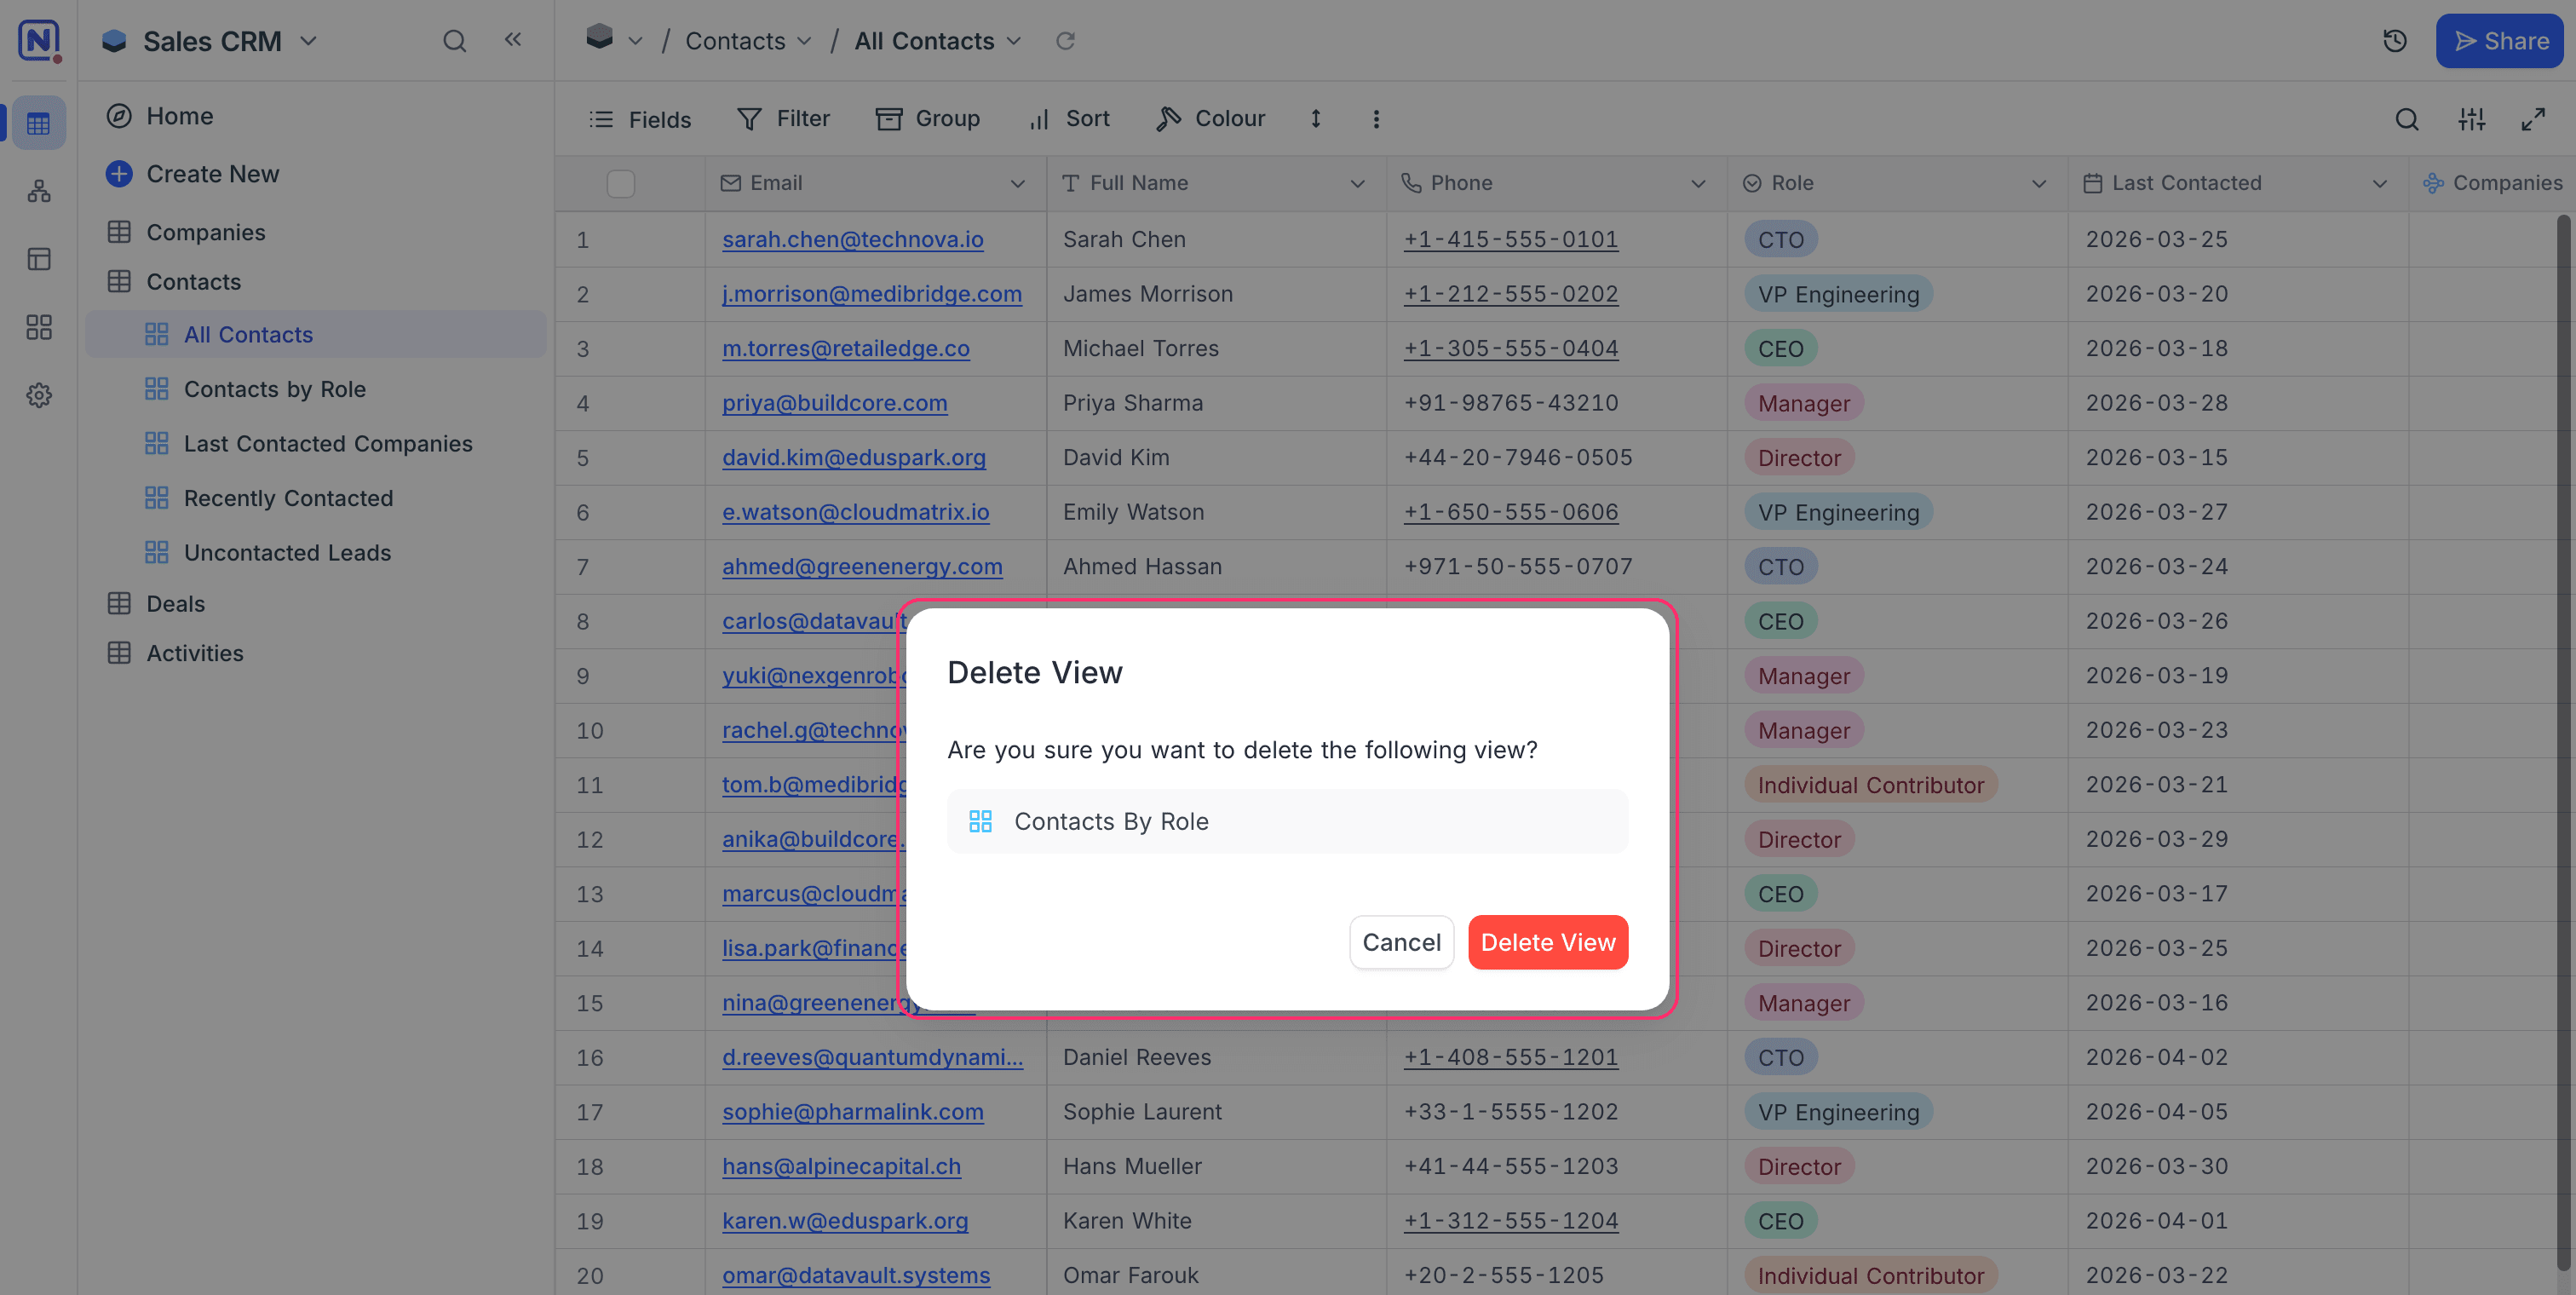Open the Fields toolbar option
2576x1295 pixels.
click(x=641, y=119)
